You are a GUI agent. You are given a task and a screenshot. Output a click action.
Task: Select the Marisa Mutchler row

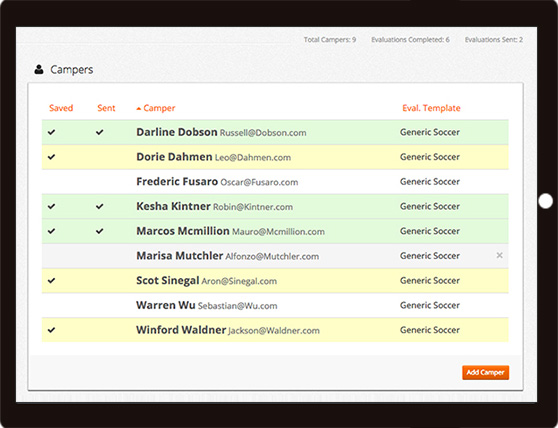pos(275,256)
